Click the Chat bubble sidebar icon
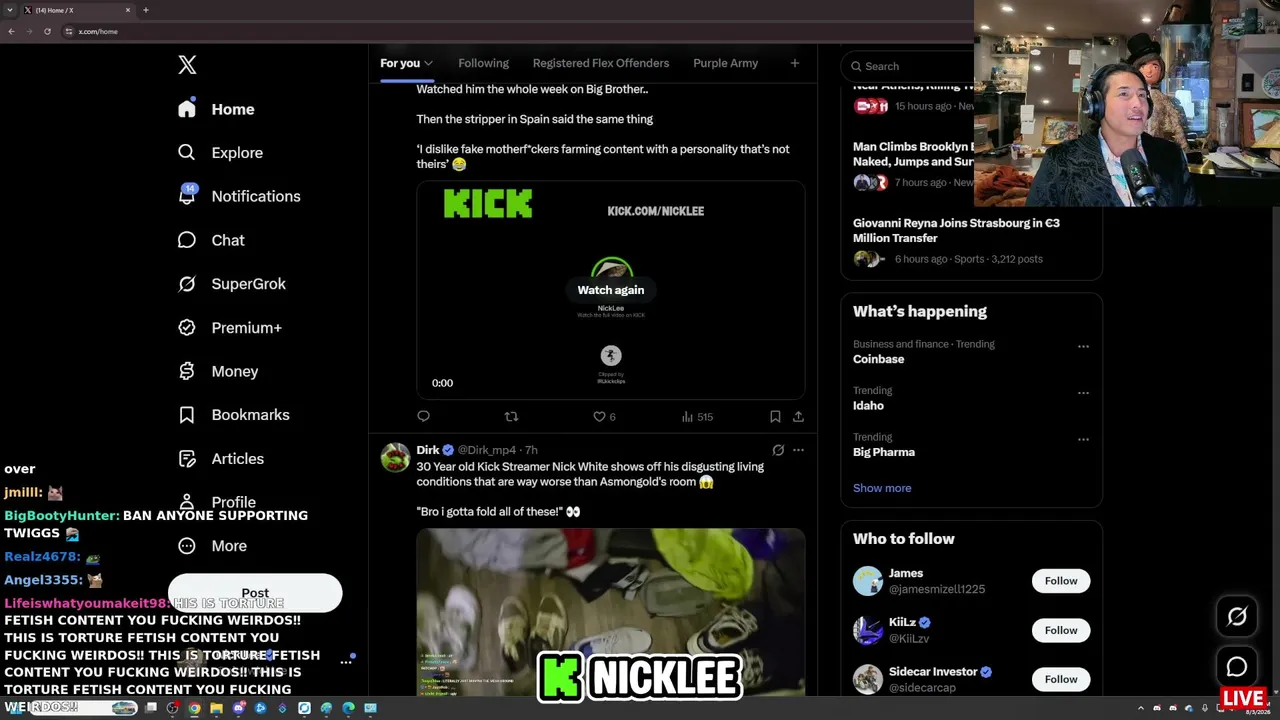Screen dimensions: 1280x720 point(187,240)
